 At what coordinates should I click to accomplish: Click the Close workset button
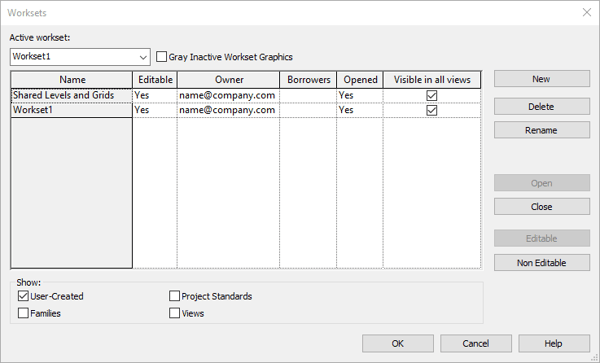click(x=541, y=207)
